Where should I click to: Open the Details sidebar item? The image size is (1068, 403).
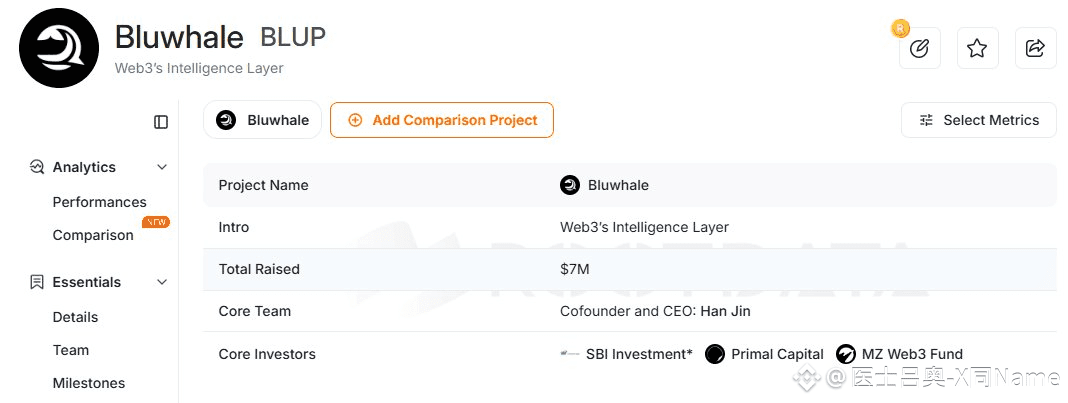click(75, 317)
